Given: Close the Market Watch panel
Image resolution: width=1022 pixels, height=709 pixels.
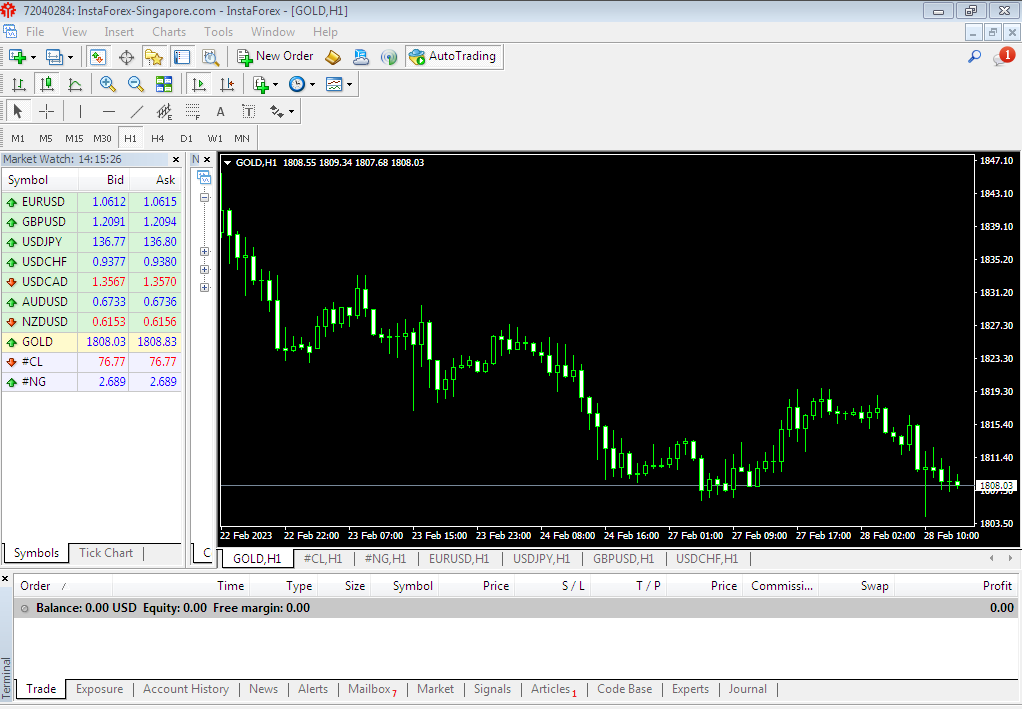Looking at the screenshot, I should (175, 159).
